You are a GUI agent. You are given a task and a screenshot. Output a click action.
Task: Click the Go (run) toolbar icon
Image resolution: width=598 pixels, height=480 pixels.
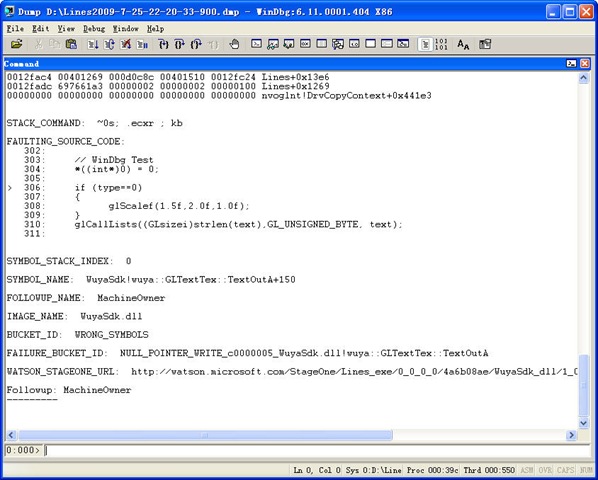tap(93, 44)
